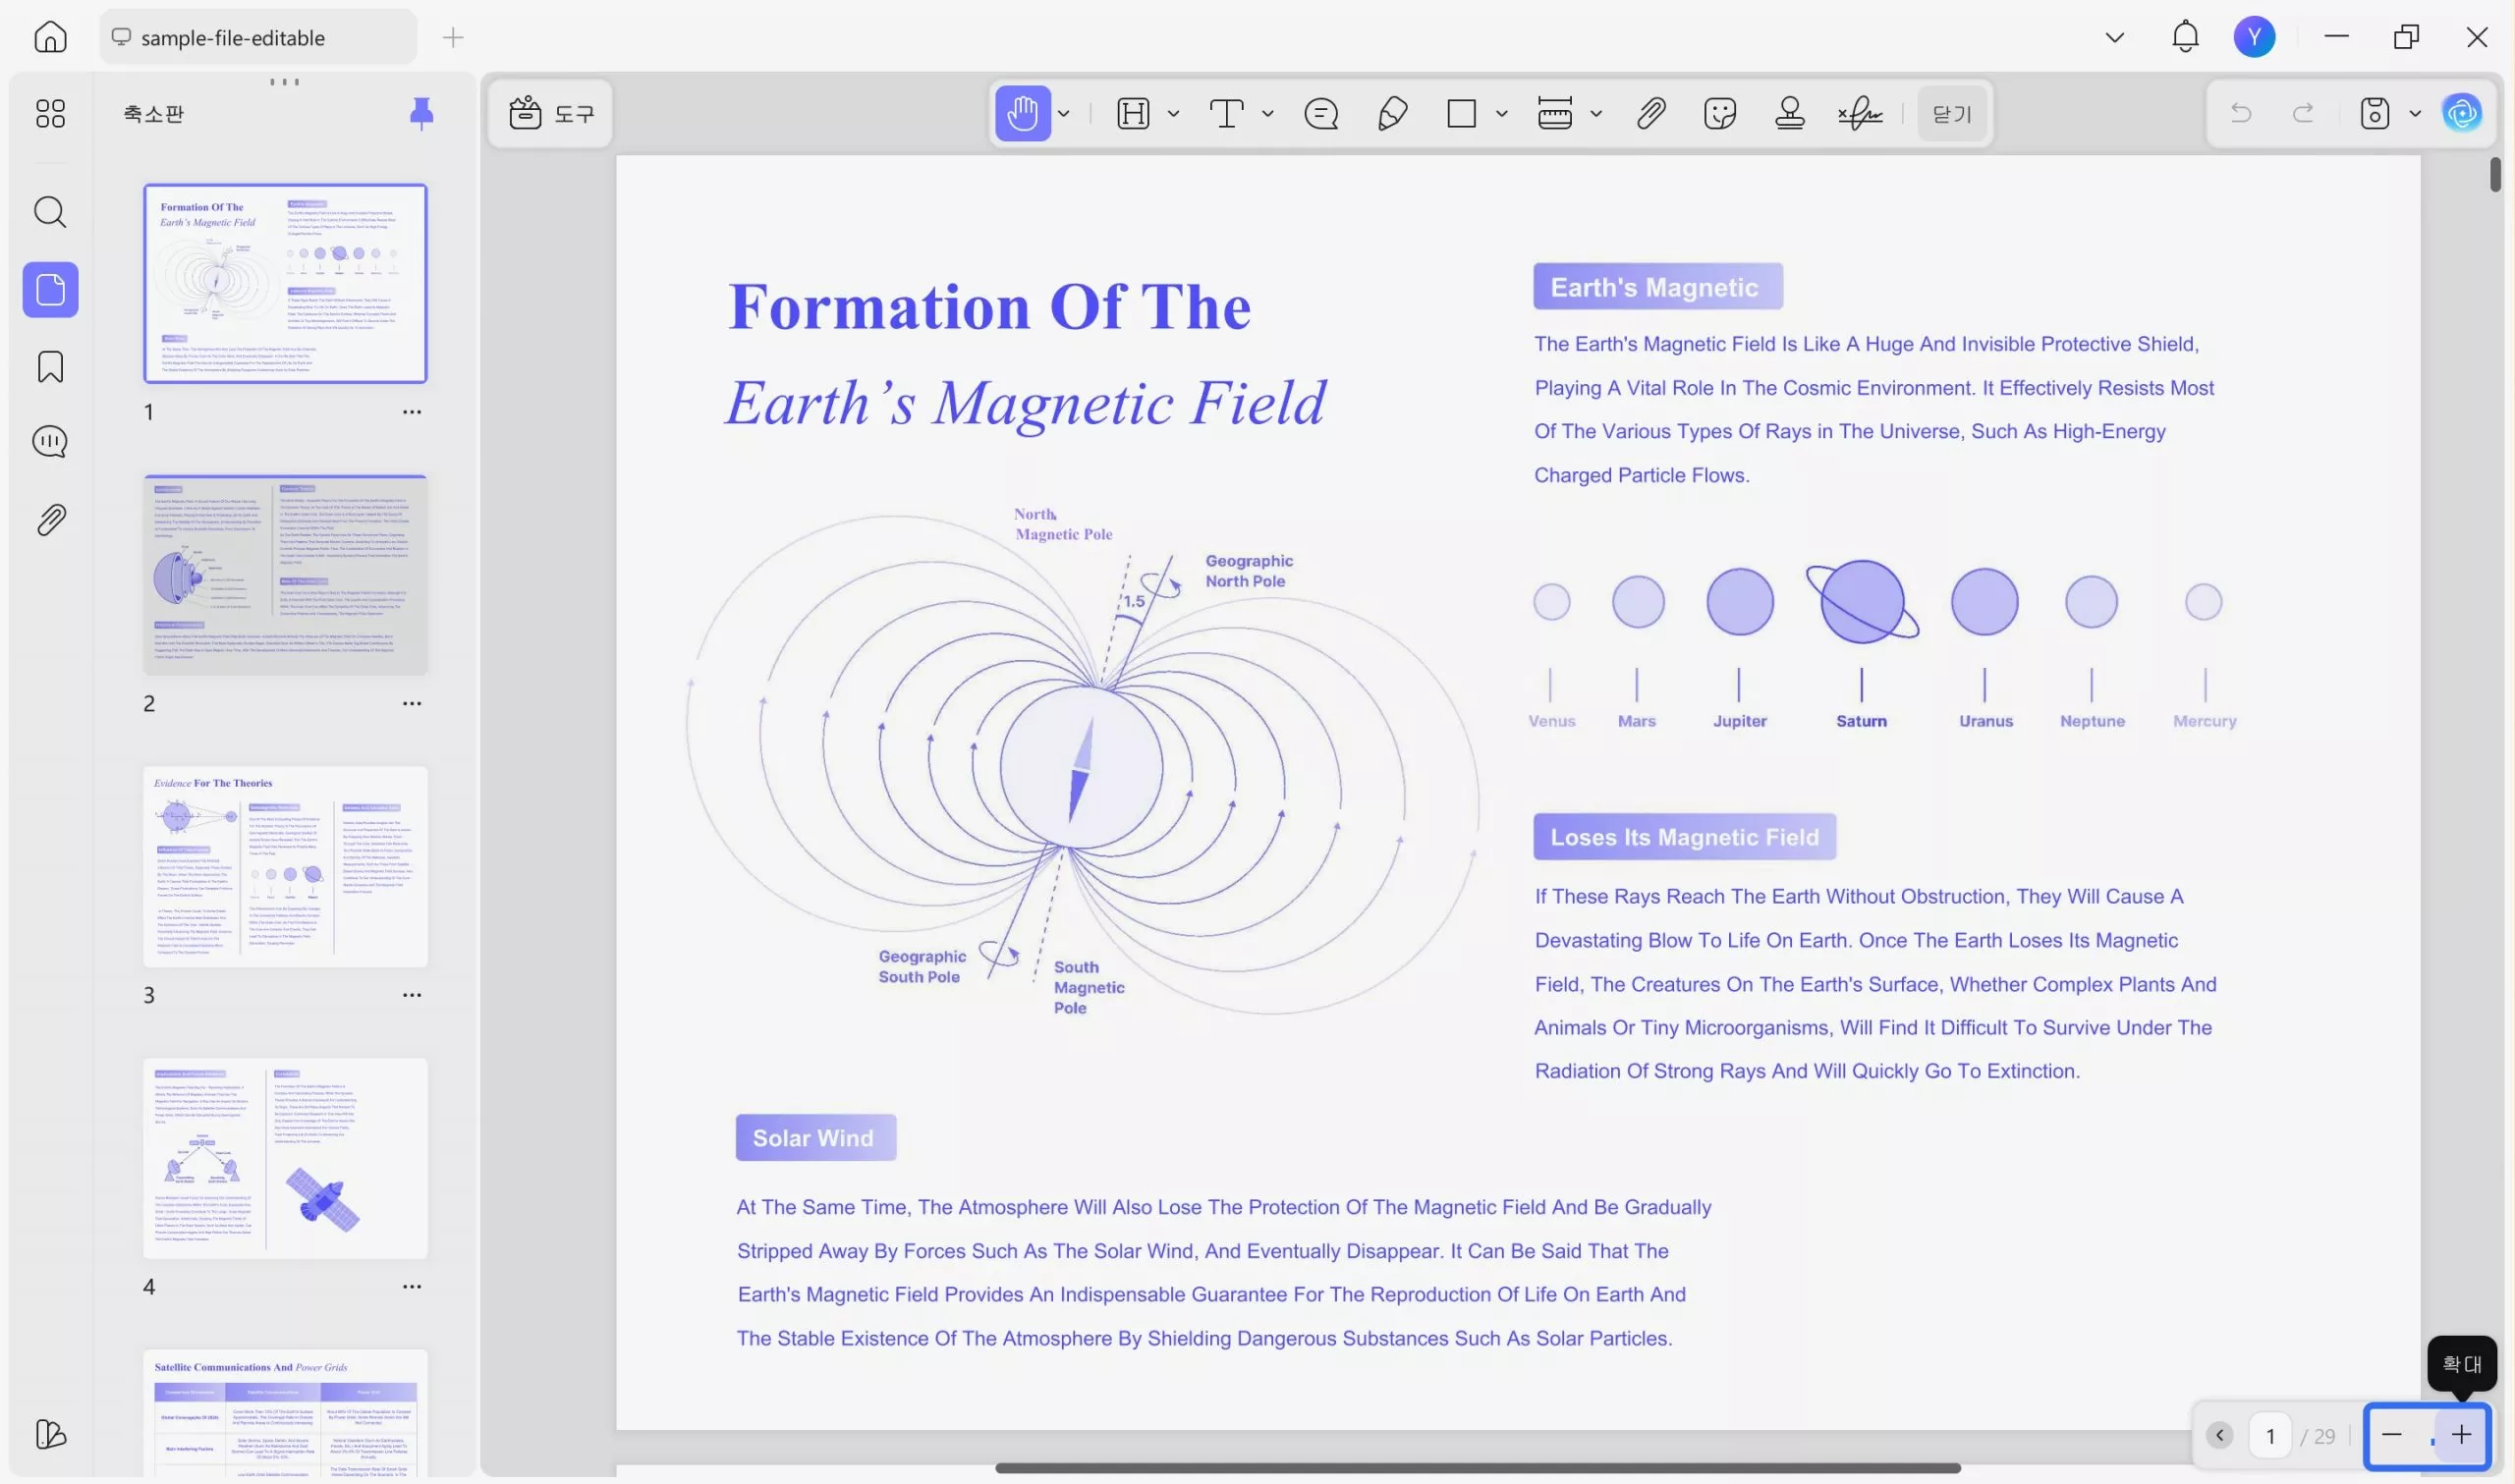2515x1484 pixels.
Task: Click the Loses Its Magnetic Field heading
Action: click(x=1684, y=837)
